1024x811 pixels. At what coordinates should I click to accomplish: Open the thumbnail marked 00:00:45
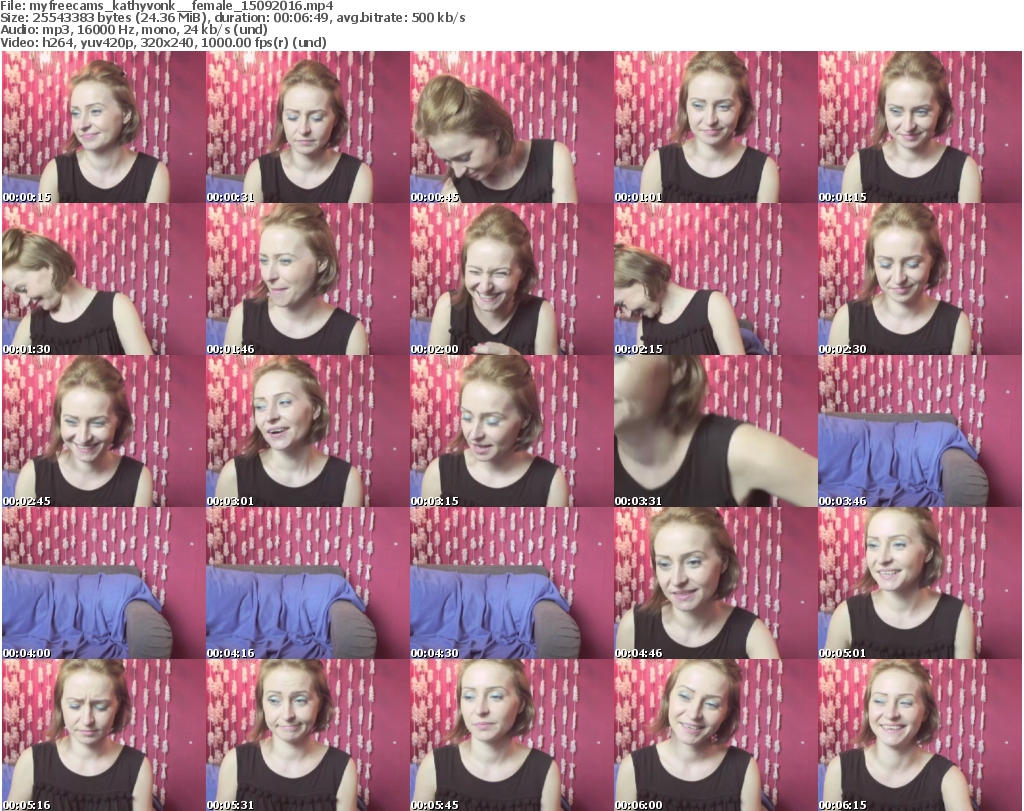(510, 128)
